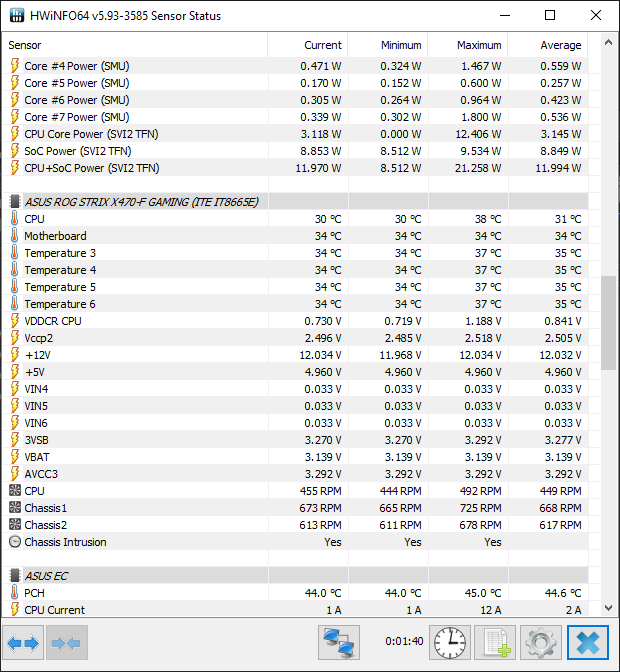Select the VIN6 row label
Viewport: 620px width, 672px height.
tap(36, 423)
